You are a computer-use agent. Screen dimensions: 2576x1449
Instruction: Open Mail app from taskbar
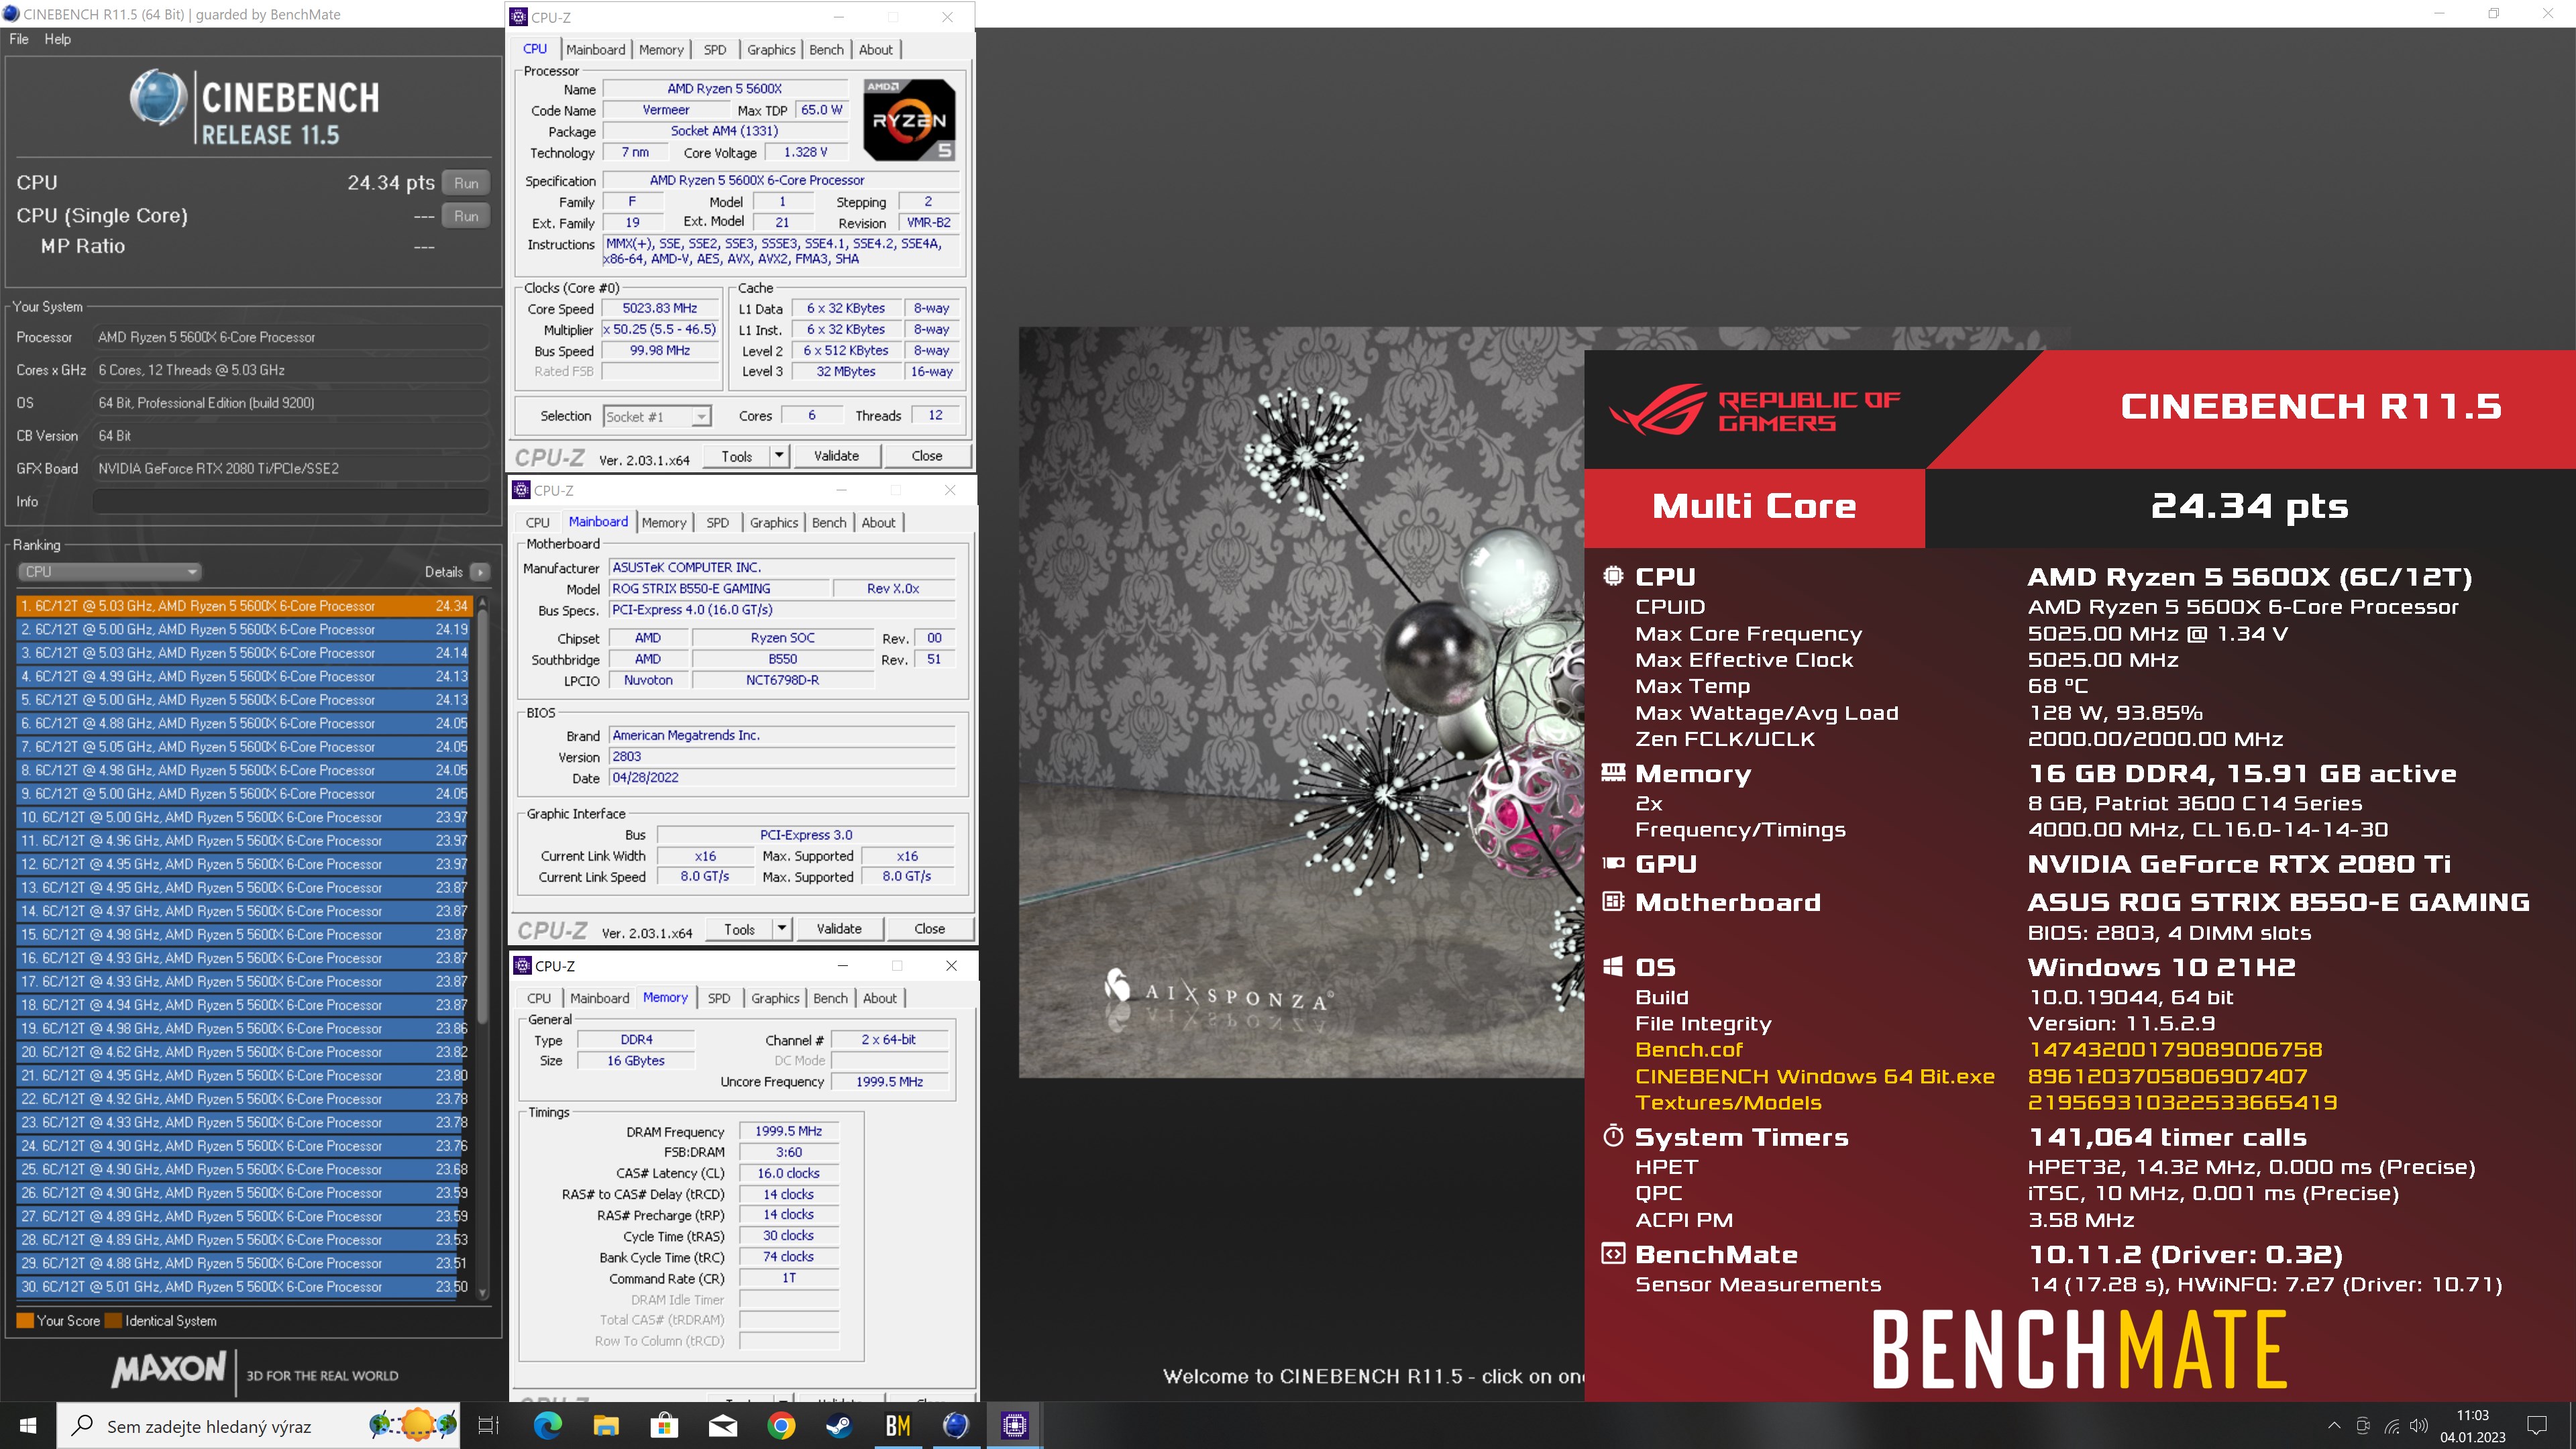pyautogui.click(x=723, y=1425)
